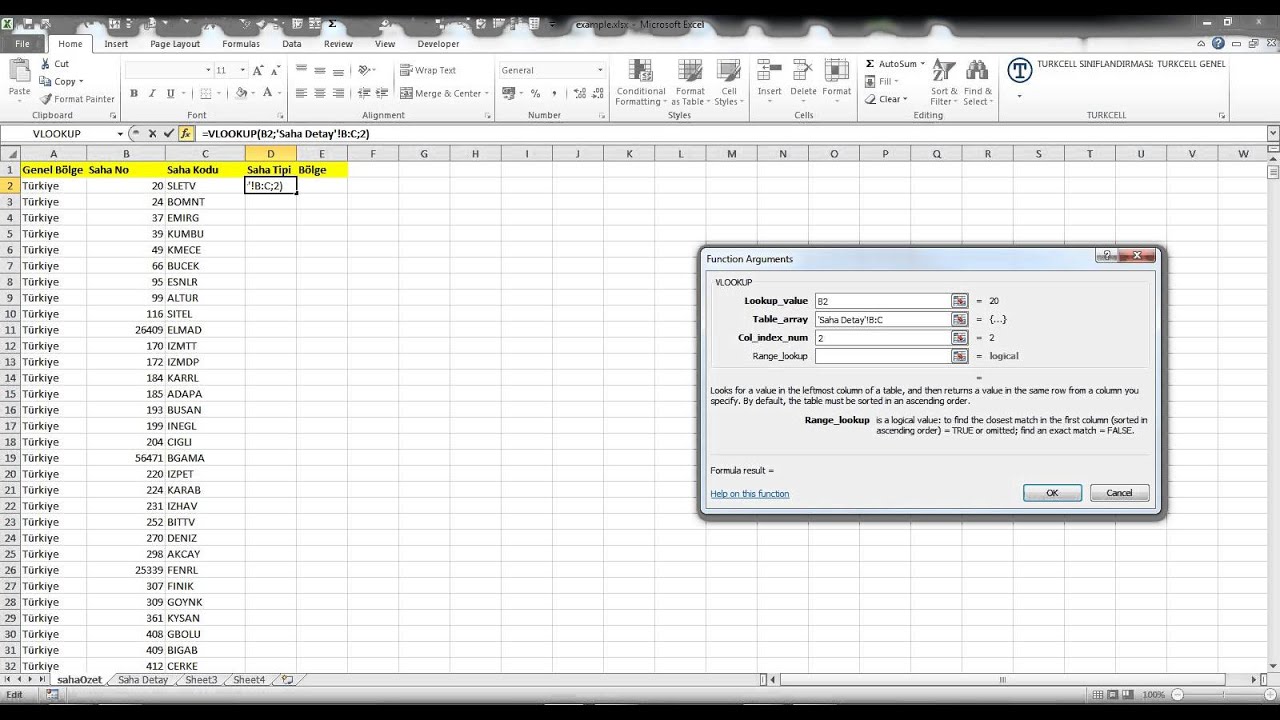This screenshot has height=720, width=1280.
Task: Switch to Page Layout view in status bar
Action: click(1111, 695)
